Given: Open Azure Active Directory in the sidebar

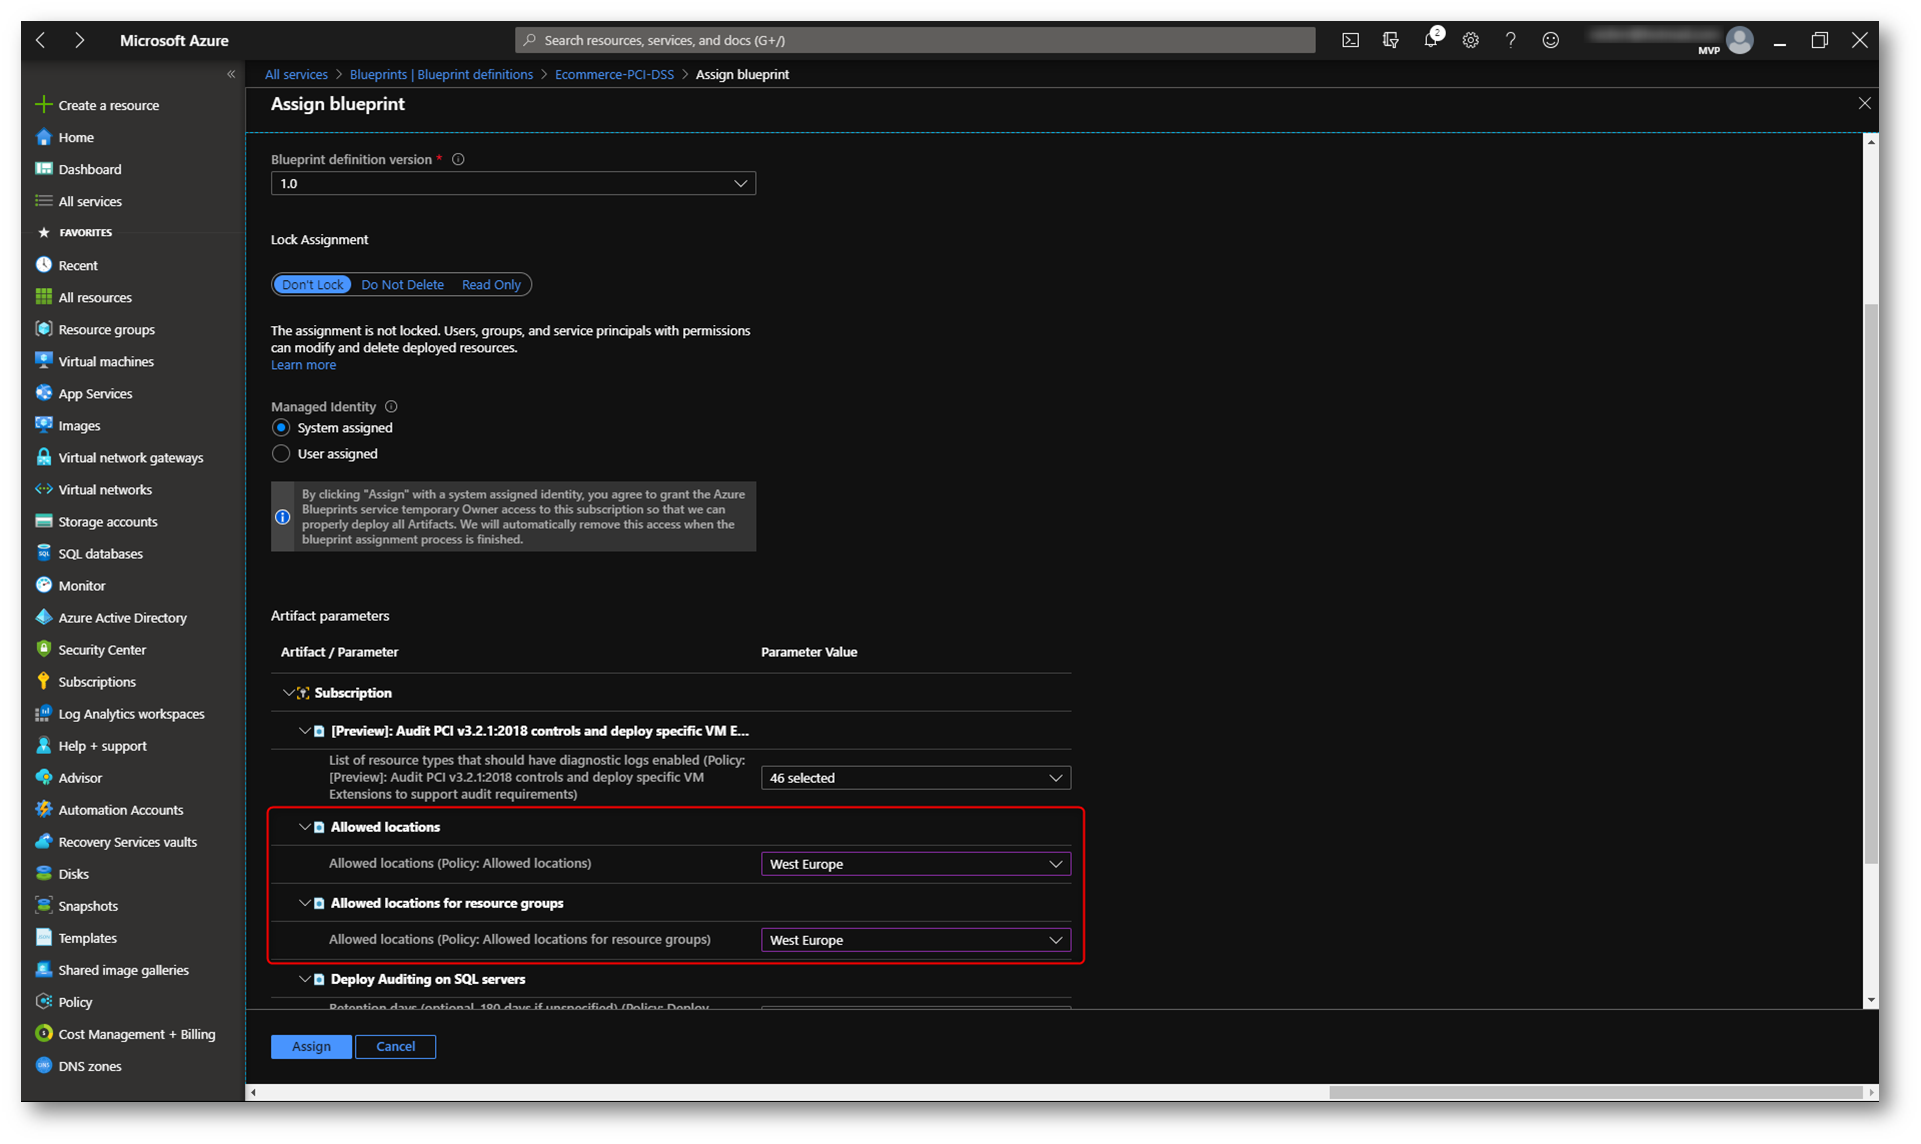Looking at the screenshot, I should [122, 617].
